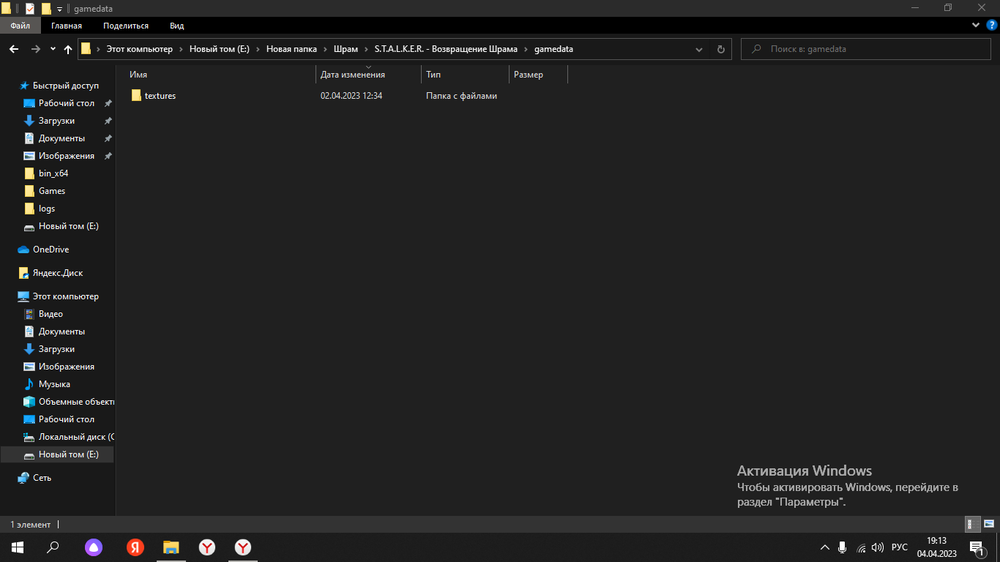Go forward in folder history
The image size is (1000, 562).
pyautogui.click(x=36, y=49)
